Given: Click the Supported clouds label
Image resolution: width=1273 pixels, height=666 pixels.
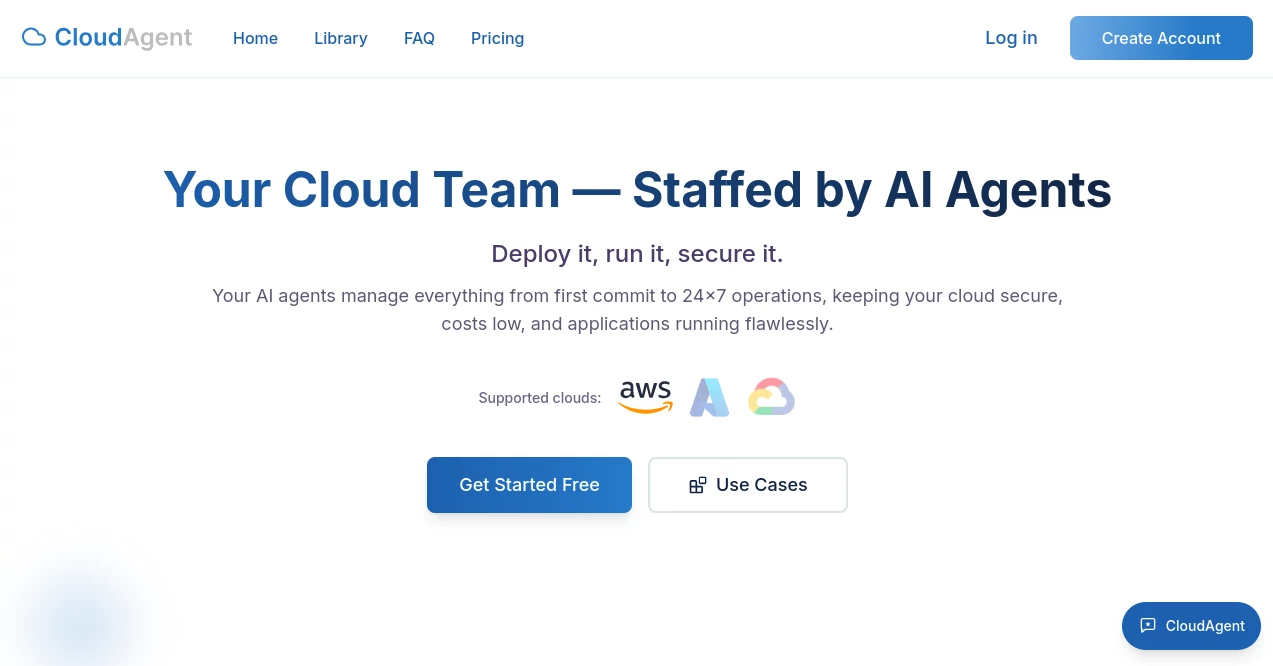Looking at the screenshot, I should (x=539, y=398).
